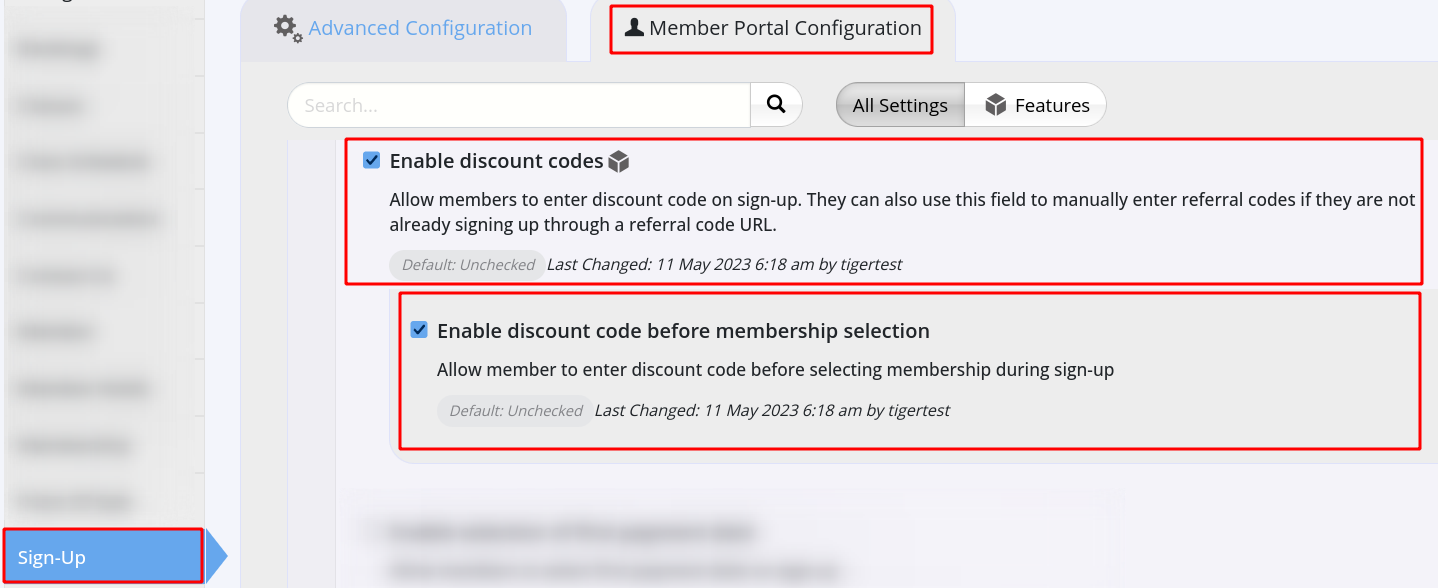The width and height of the screenshot is (1438, 588).
Task: Click Default: Unchecked badge under Enable discount codes
Action: click(468, 265)
